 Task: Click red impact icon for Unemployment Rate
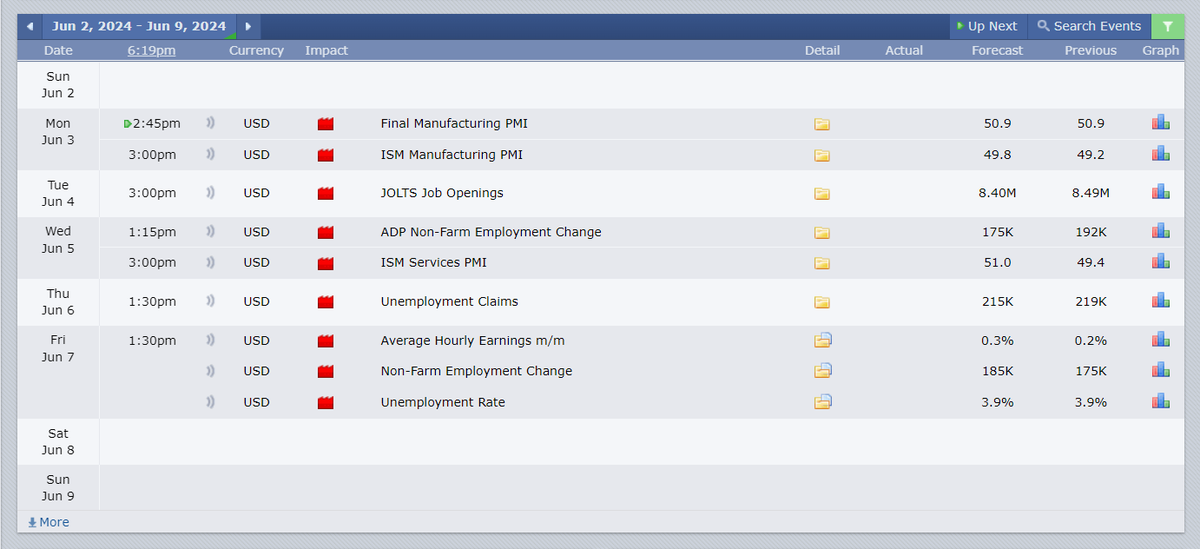(x=325, y=402)
